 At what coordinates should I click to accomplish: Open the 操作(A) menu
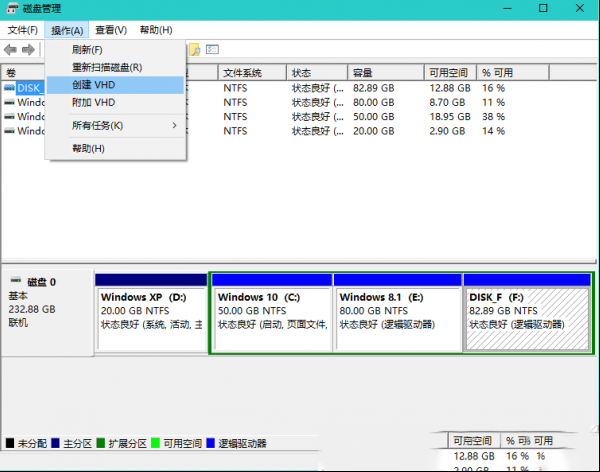[67, 30]
